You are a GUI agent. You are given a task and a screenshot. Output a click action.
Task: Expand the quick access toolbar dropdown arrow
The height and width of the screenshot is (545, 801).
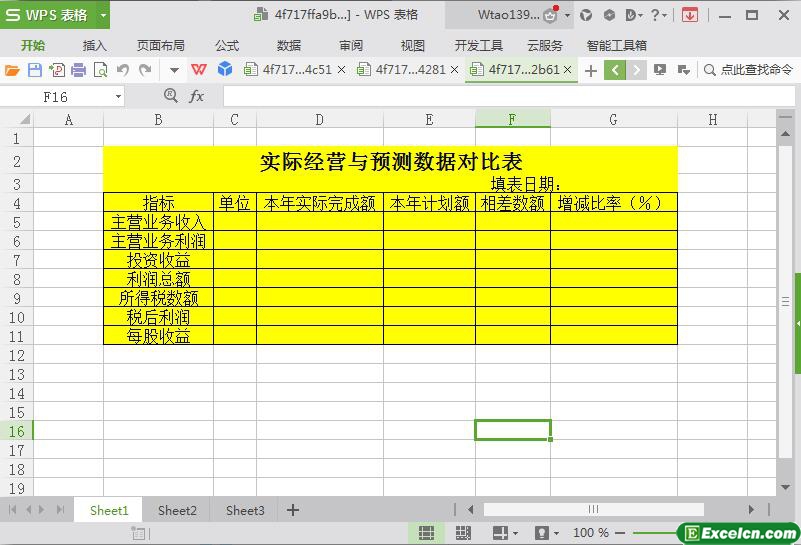click(174, 70)
